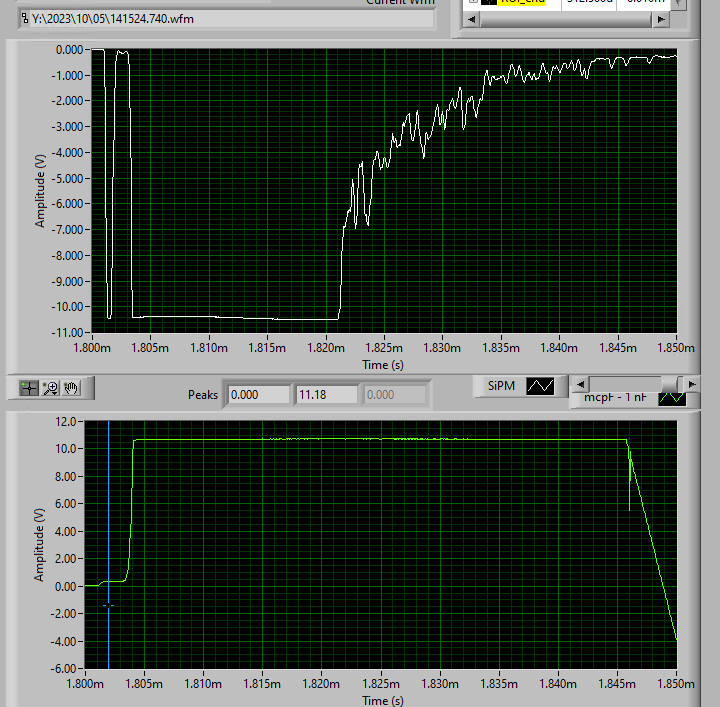720x707 pixels.
Task: Click the lower graph 1.850m time axis end label
Action: [676, 684]
